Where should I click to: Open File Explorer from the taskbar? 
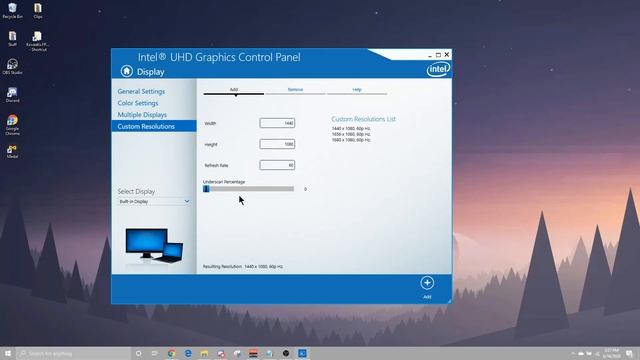coord(204,353)
